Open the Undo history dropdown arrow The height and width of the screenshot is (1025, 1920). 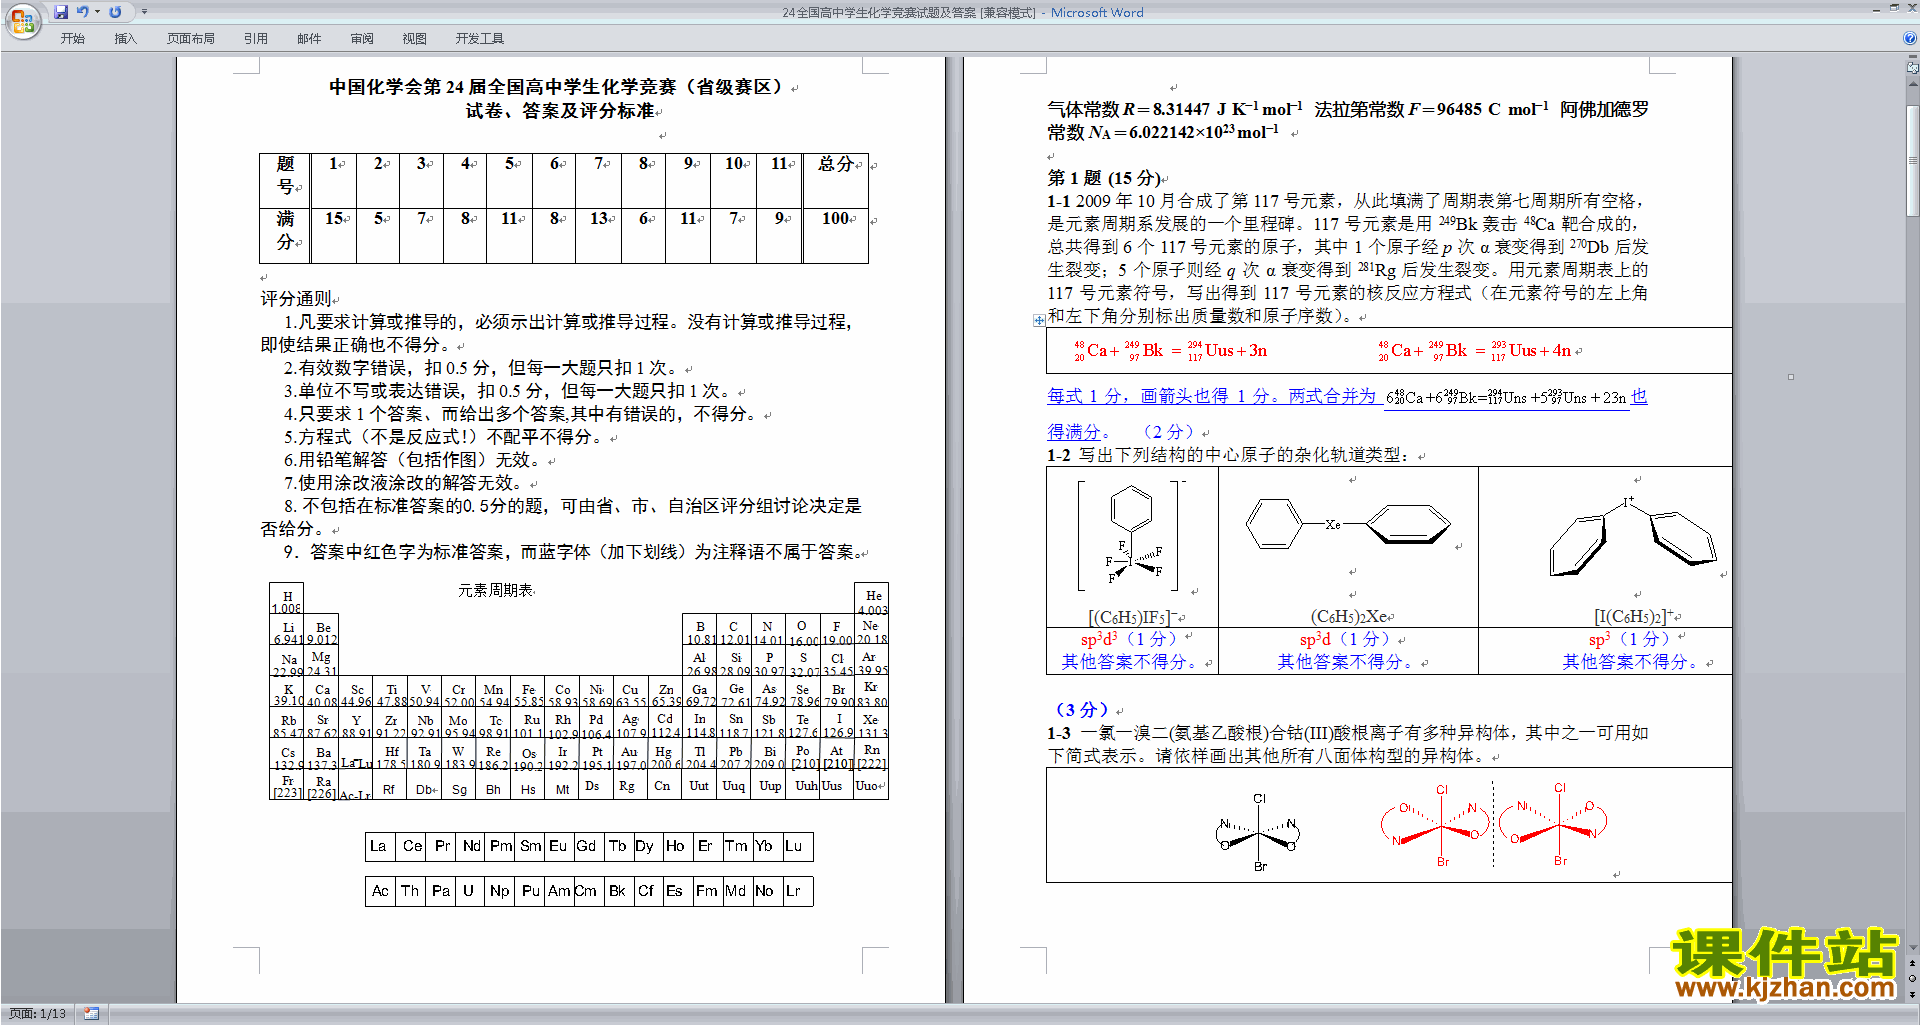[97, 12]
